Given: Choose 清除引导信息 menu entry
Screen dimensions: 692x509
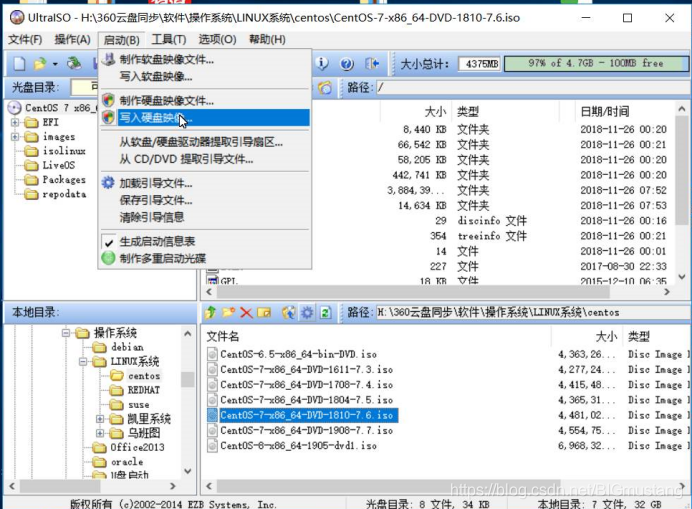Looking at the screenshot, I should [x=205, y=217].
